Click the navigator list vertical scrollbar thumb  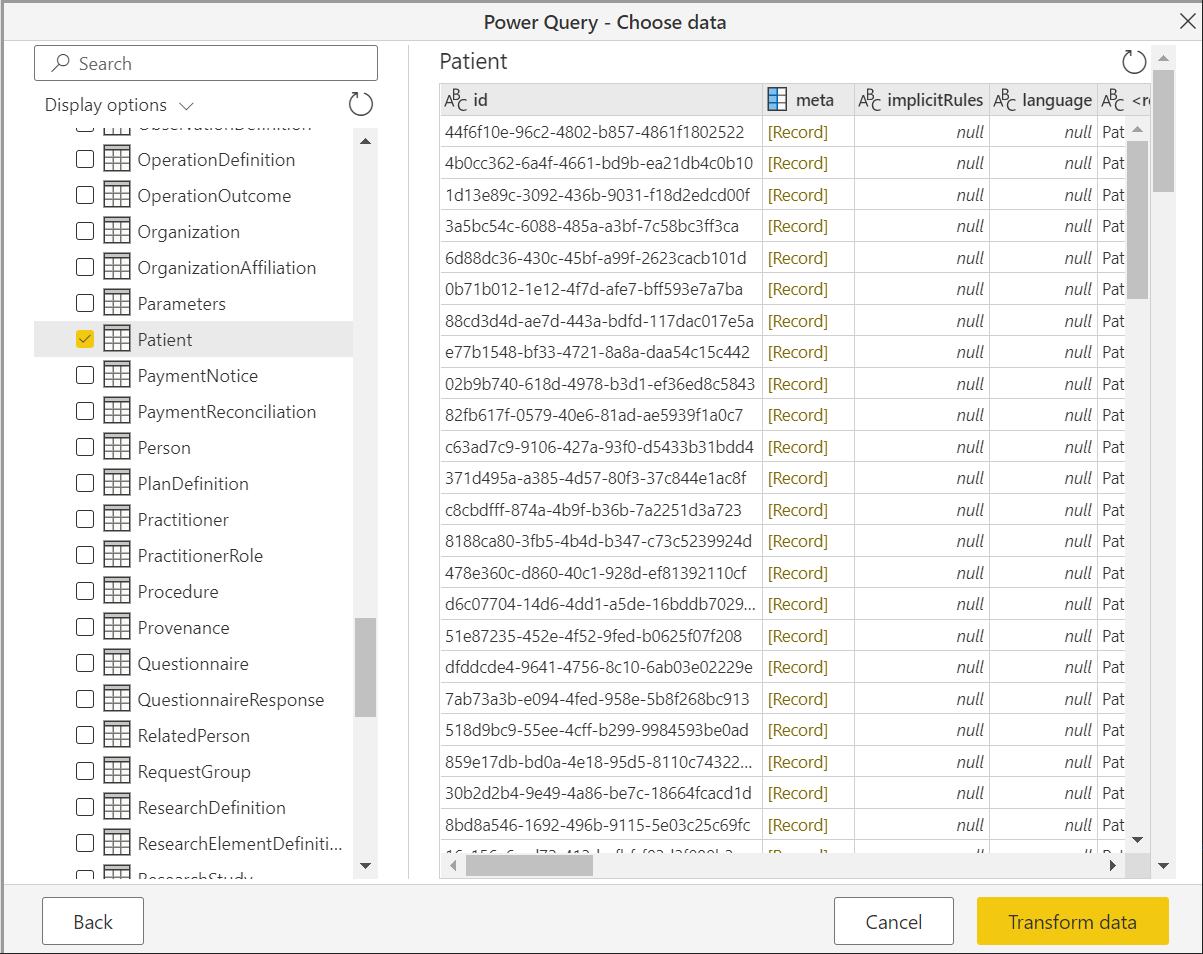(365, 667)
